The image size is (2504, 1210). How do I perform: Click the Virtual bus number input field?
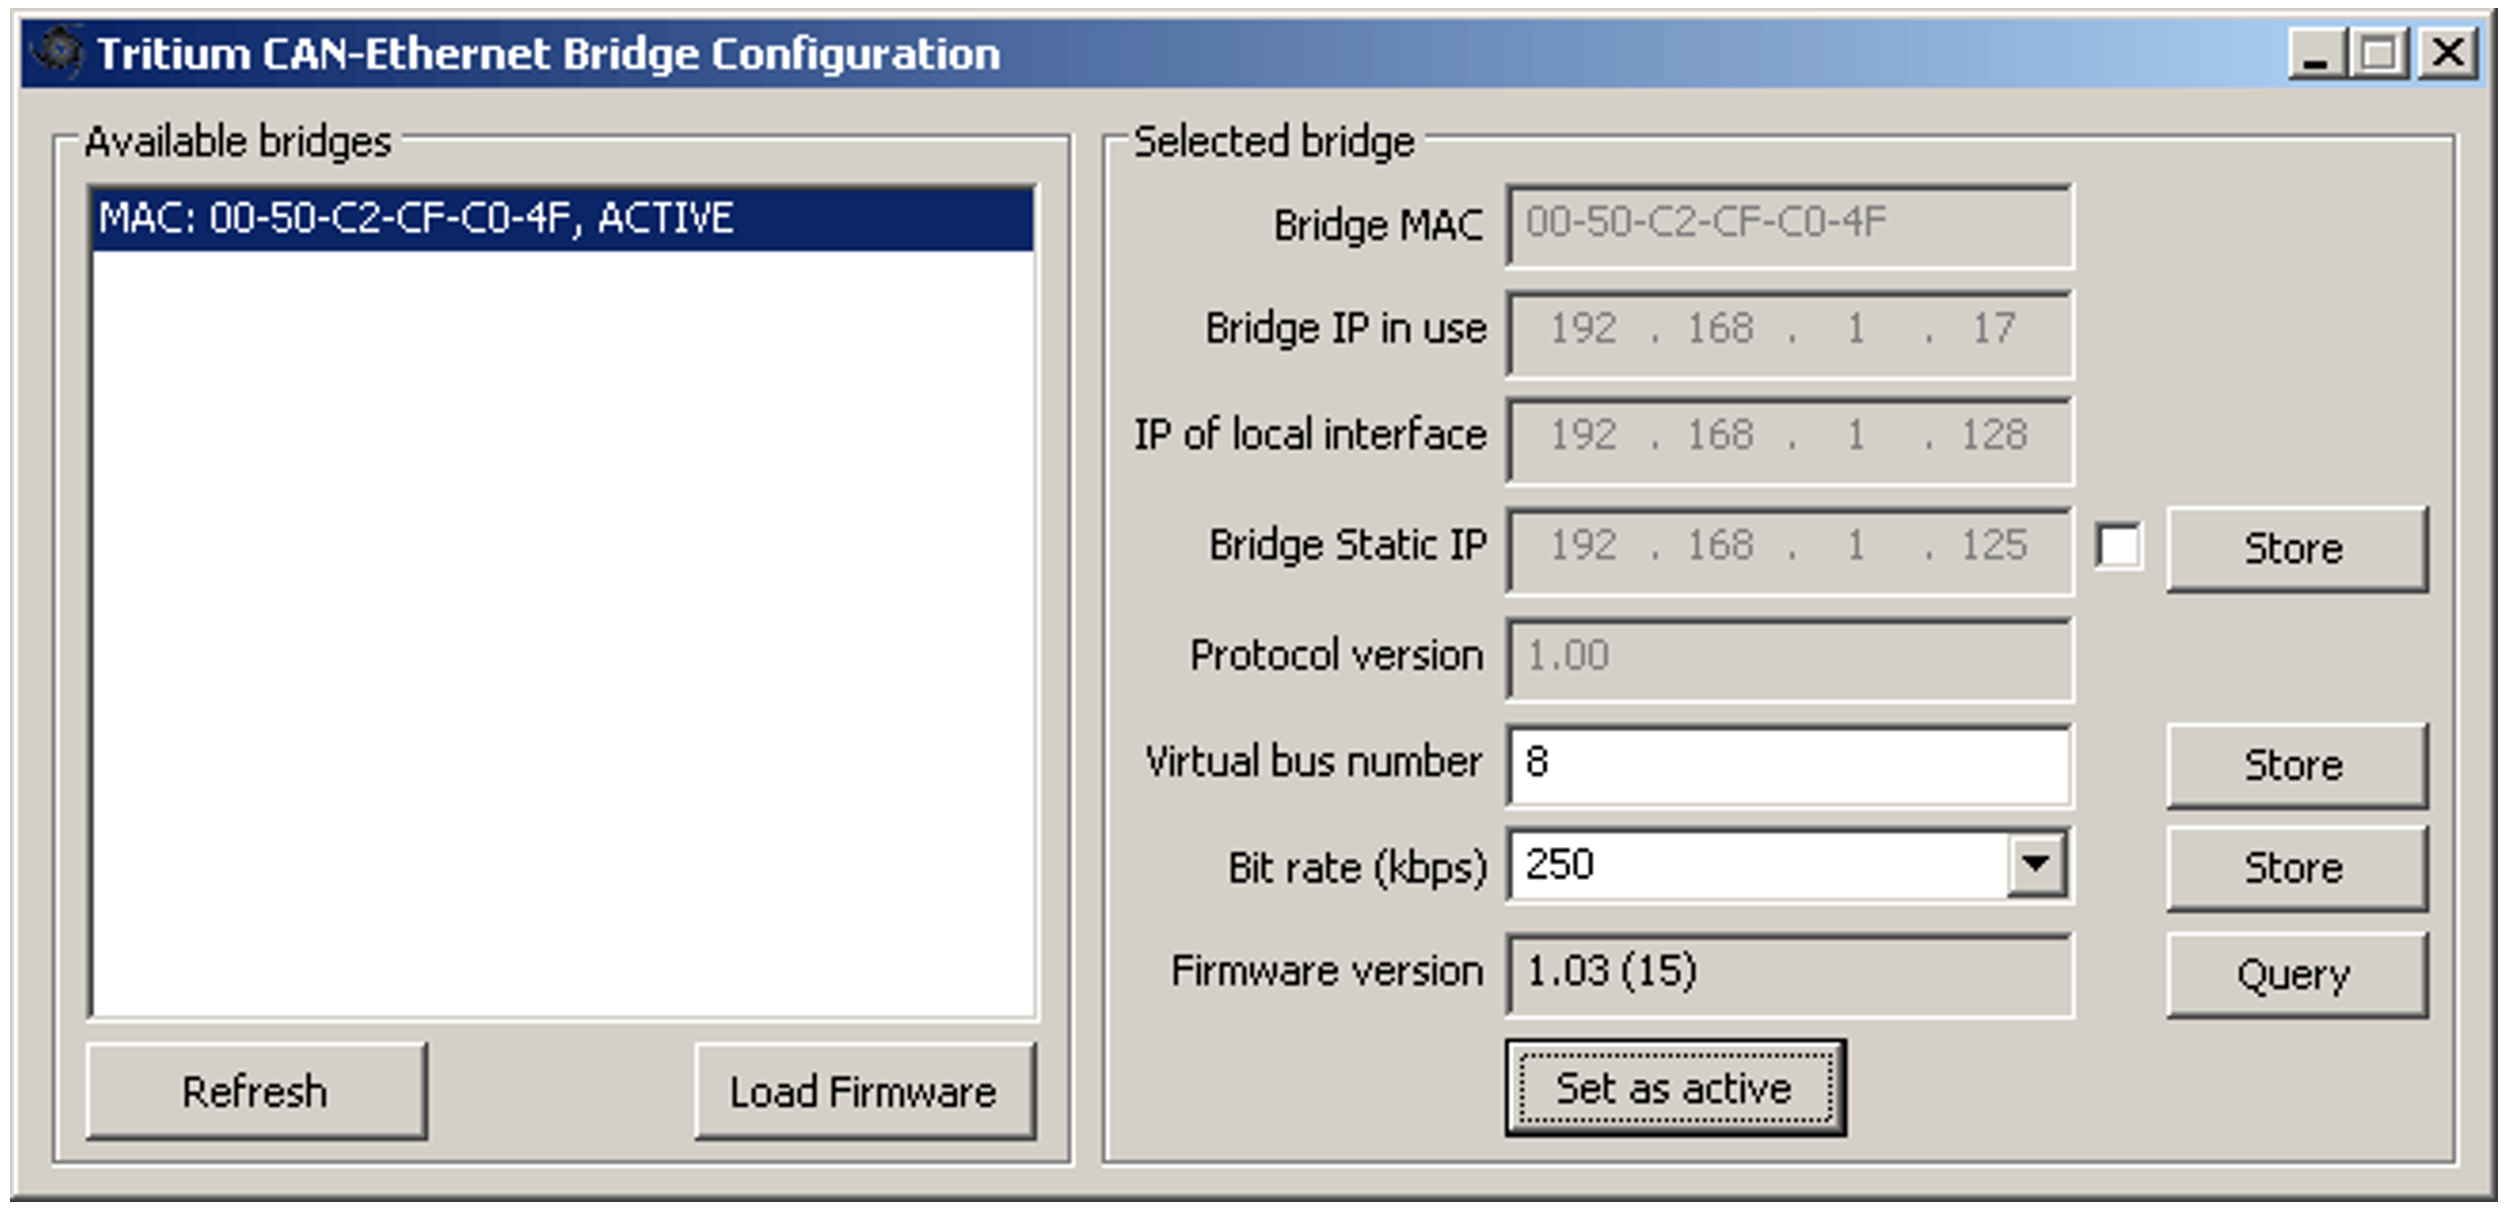(x=1789, y=765)
